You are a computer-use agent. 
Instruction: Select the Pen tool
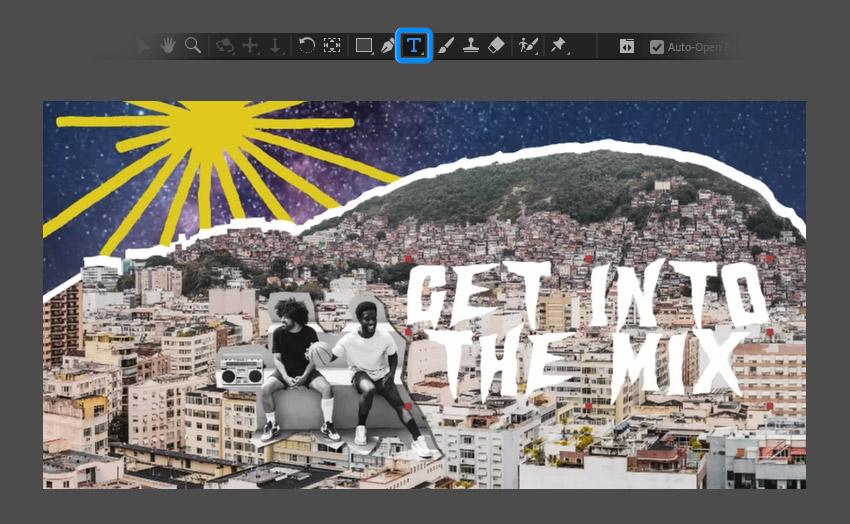388,46
